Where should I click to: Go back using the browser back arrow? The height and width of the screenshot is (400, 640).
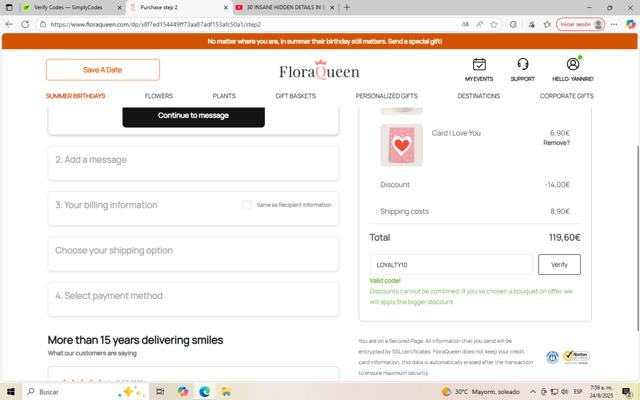click(9, 24)
